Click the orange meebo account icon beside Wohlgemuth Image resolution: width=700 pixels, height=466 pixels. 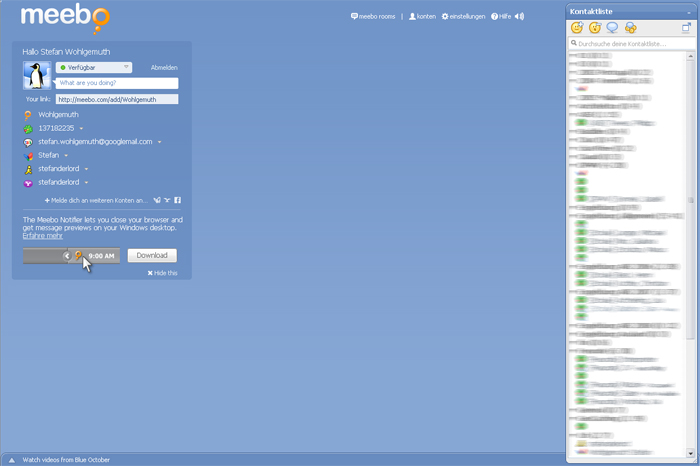coord(28,115)
